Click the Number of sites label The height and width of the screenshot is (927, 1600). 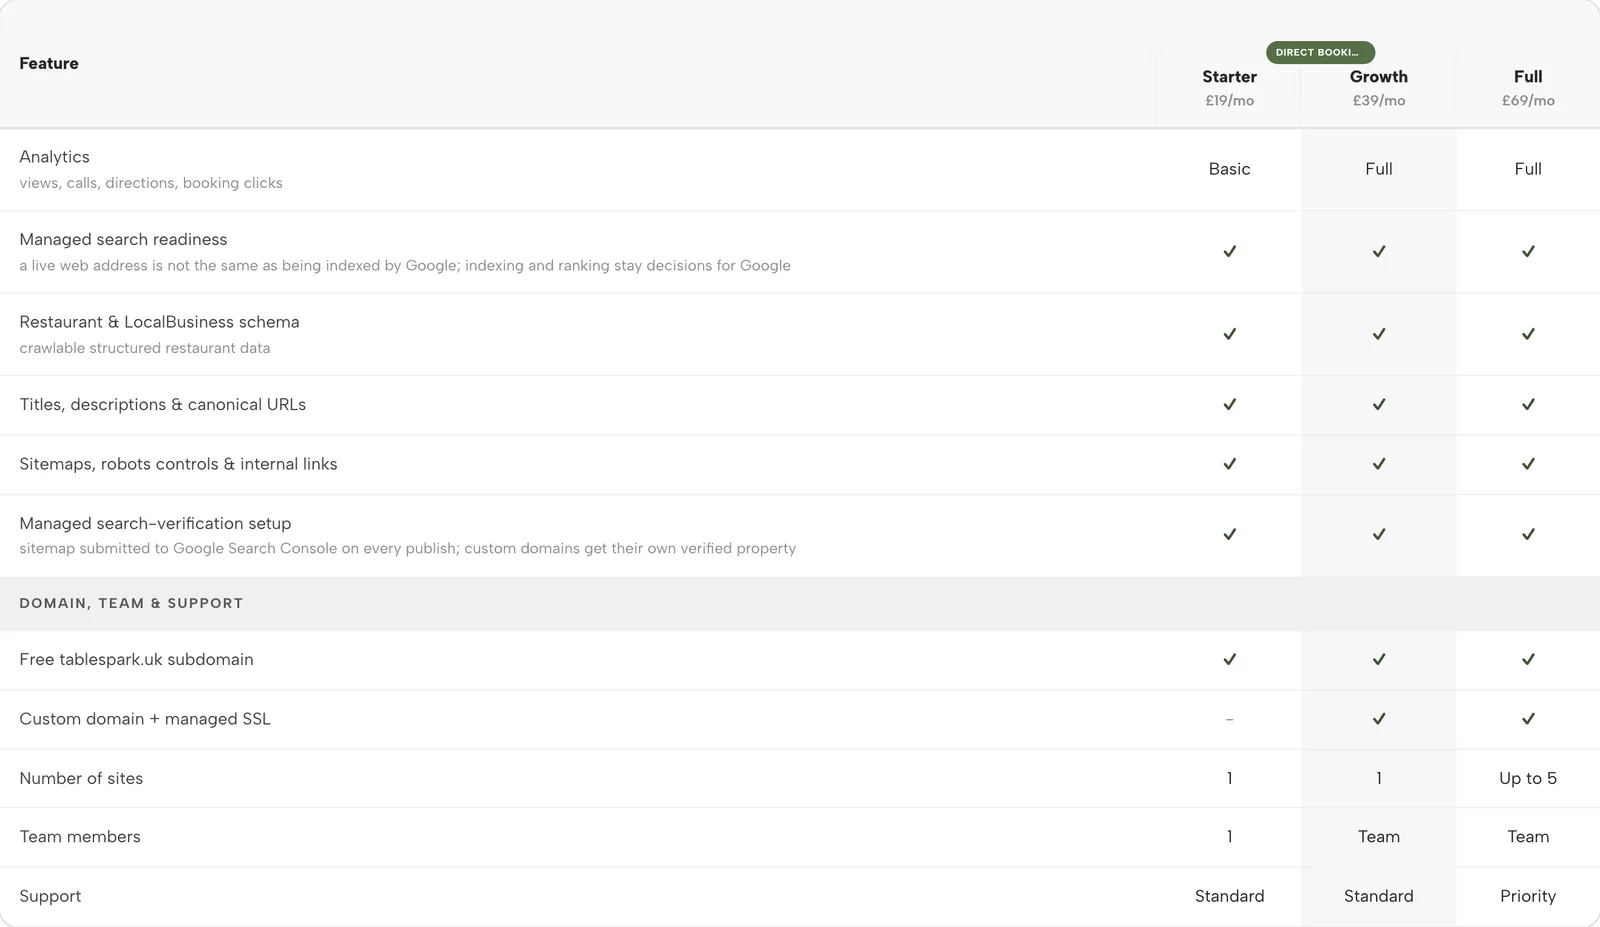tap(81, 778)
